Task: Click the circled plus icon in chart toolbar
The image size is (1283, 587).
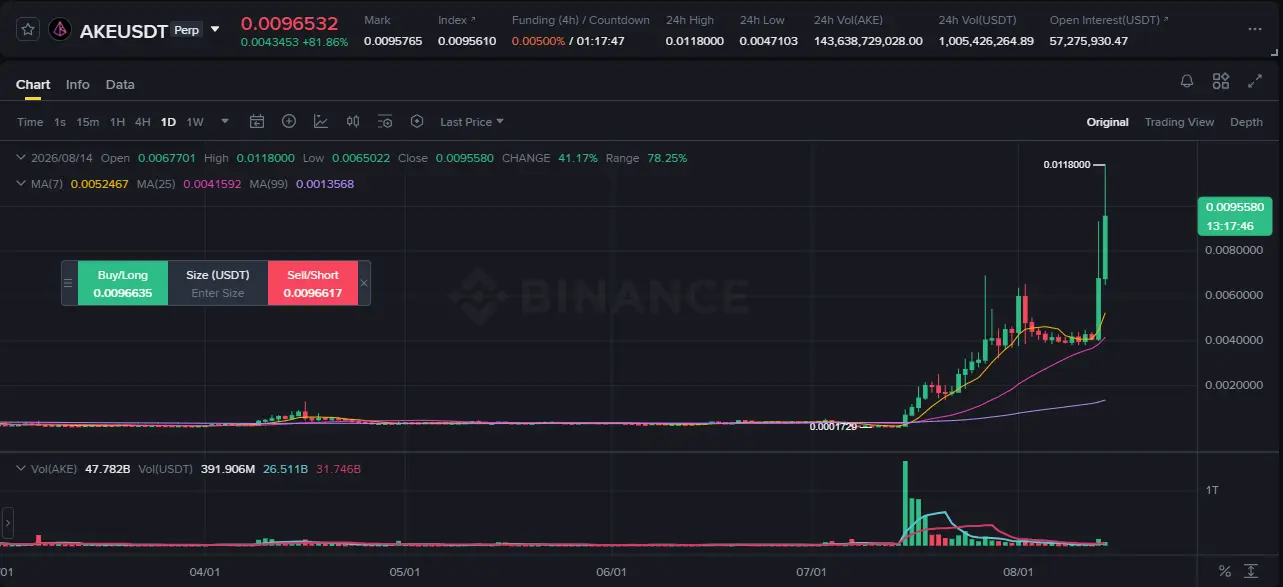Action: (289, 122)
